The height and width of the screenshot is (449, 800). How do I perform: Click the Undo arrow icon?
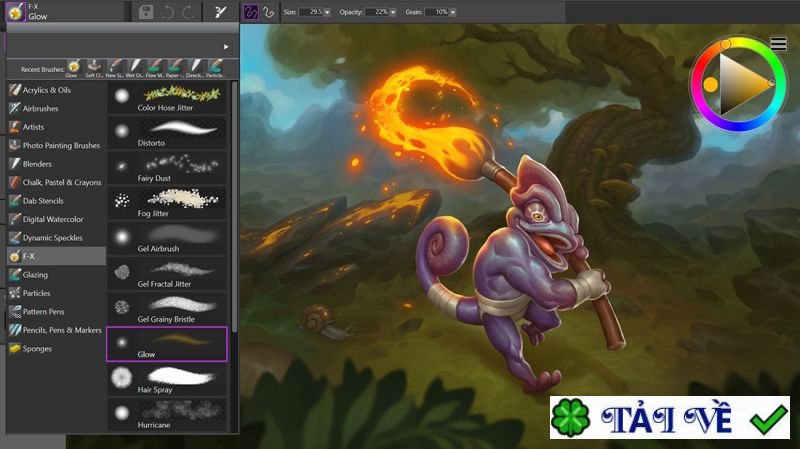click(x=167, y=12)
